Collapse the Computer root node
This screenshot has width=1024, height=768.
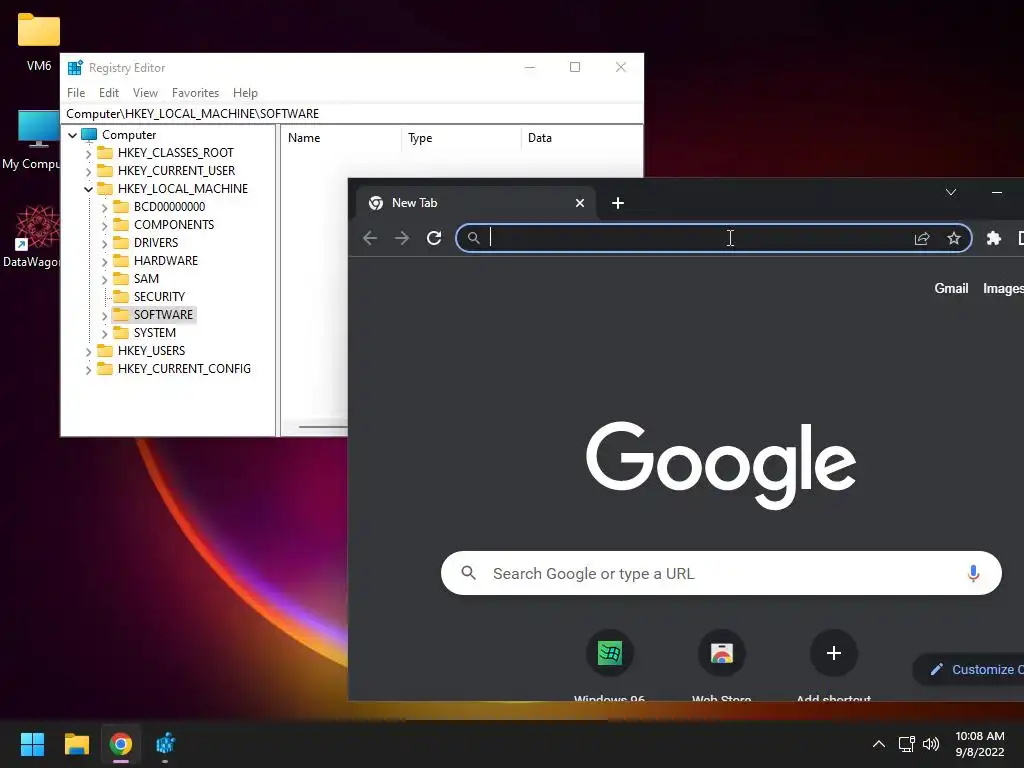[x=72, y=135]
